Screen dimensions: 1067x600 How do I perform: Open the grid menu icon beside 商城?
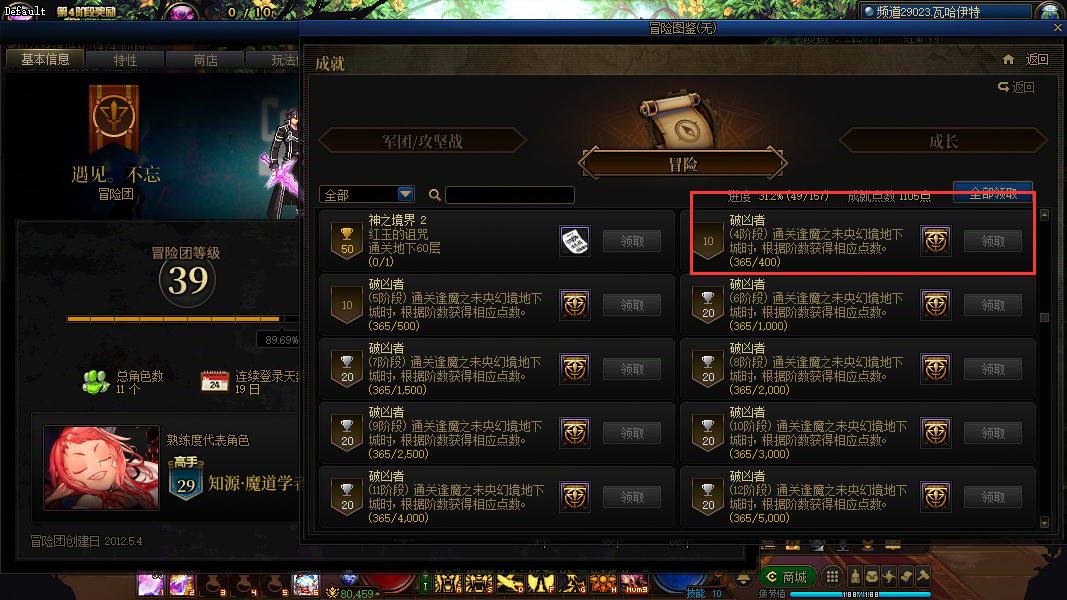pos(832,577)
